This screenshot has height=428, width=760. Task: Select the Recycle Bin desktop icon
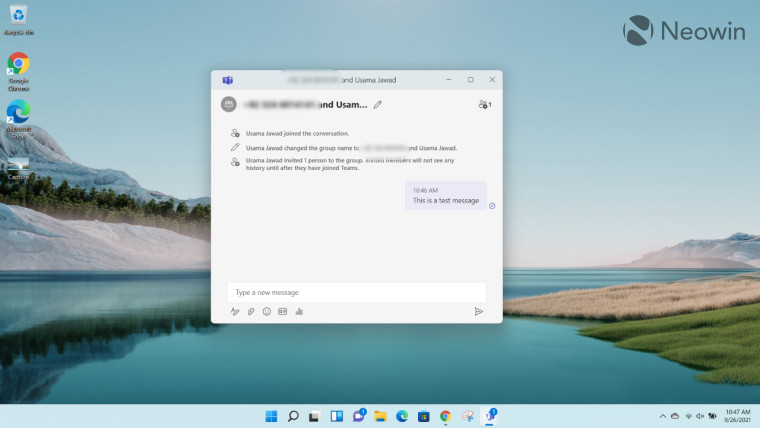point(19,20)
